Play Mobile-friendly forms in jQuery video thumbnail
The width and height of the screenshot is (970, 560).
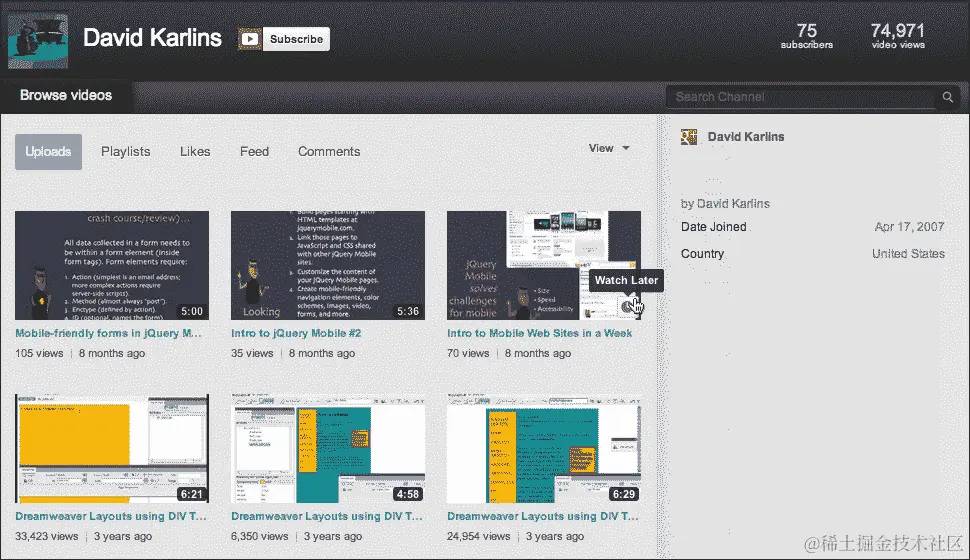click(x=112, y=265)
